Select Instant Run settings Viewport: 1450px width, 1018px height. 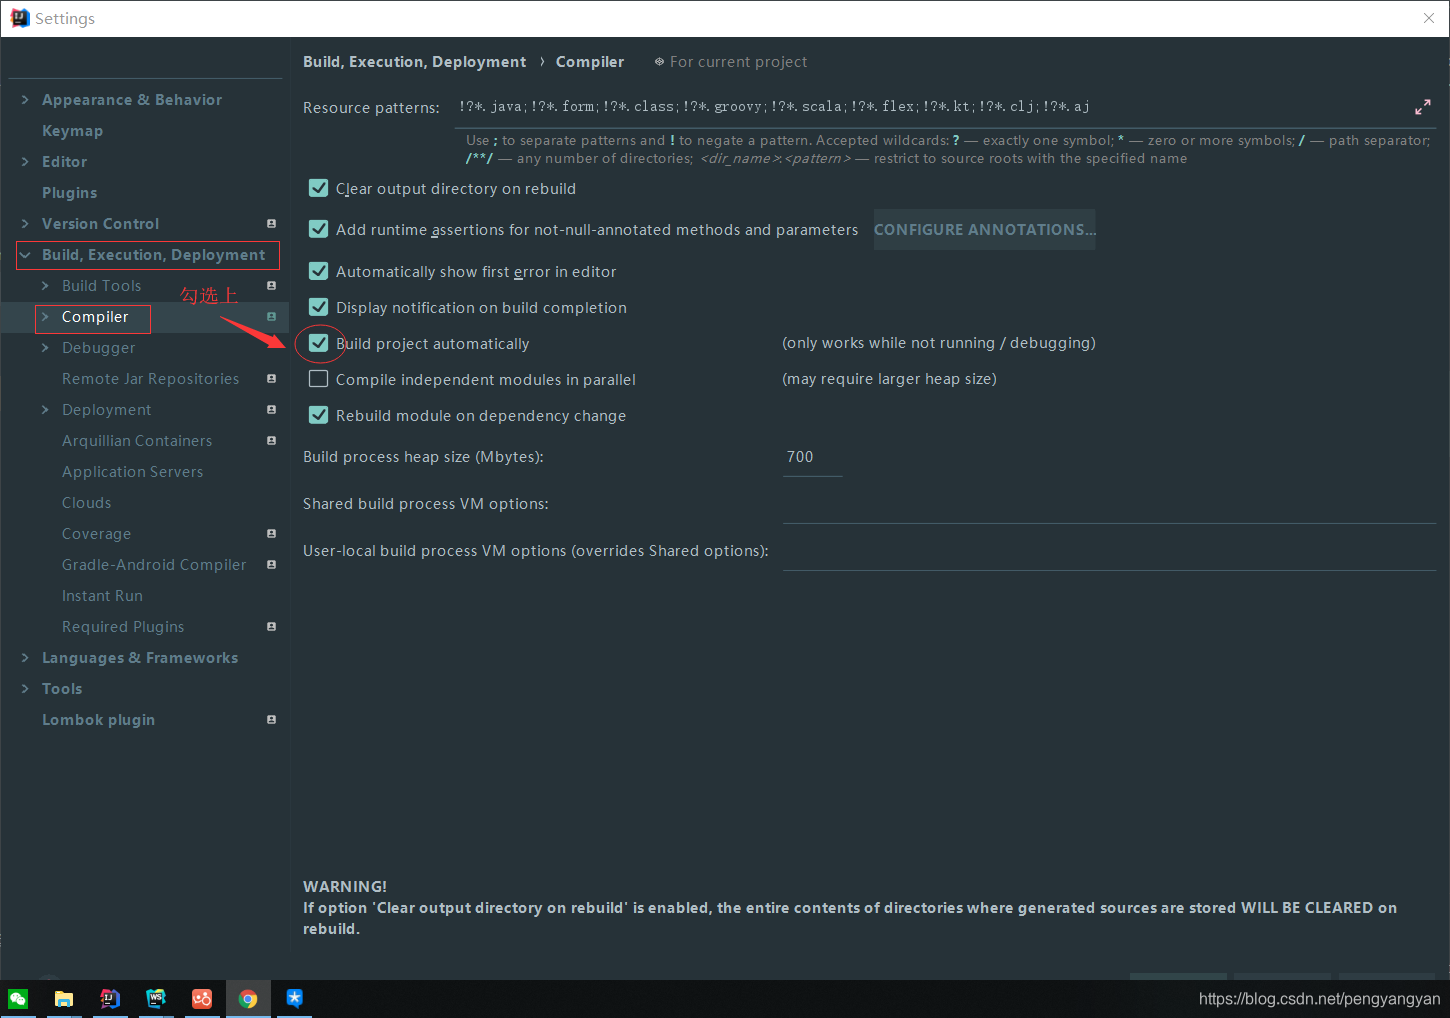(x=102, y=596)
